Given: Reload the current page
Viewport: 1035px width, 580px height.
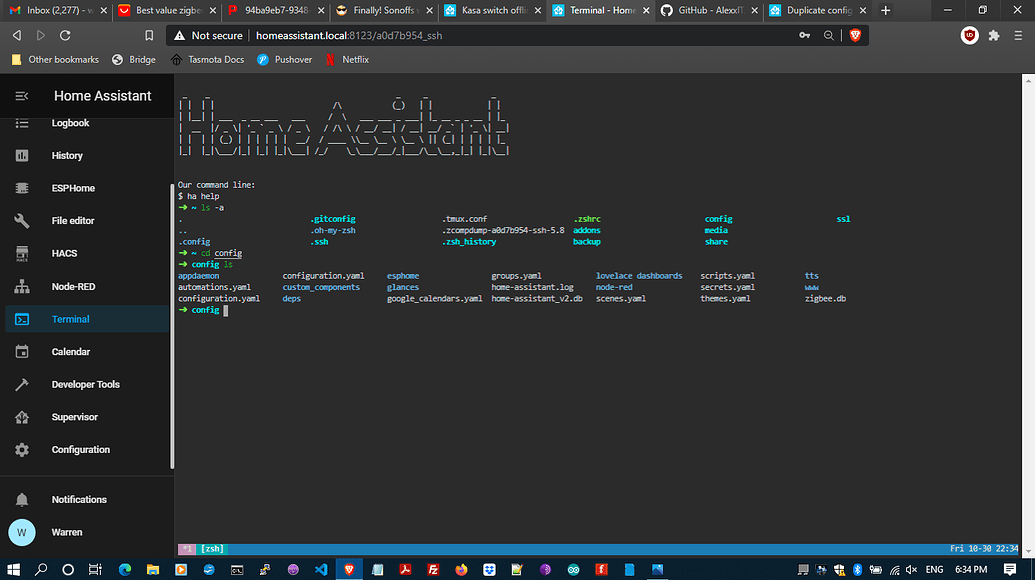Looking at the screenshot, I should (x=65, y=36).
